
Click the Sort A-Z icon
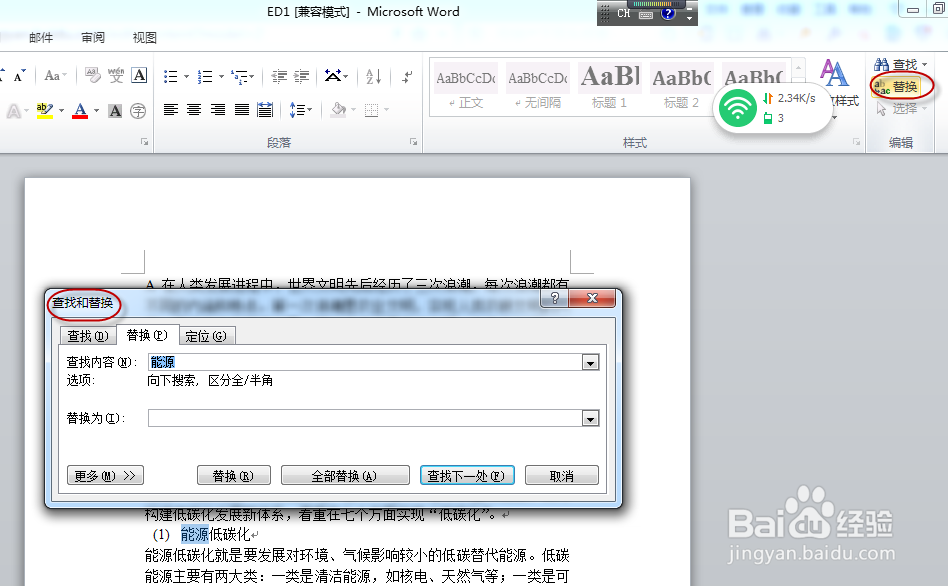coord(373,76)
